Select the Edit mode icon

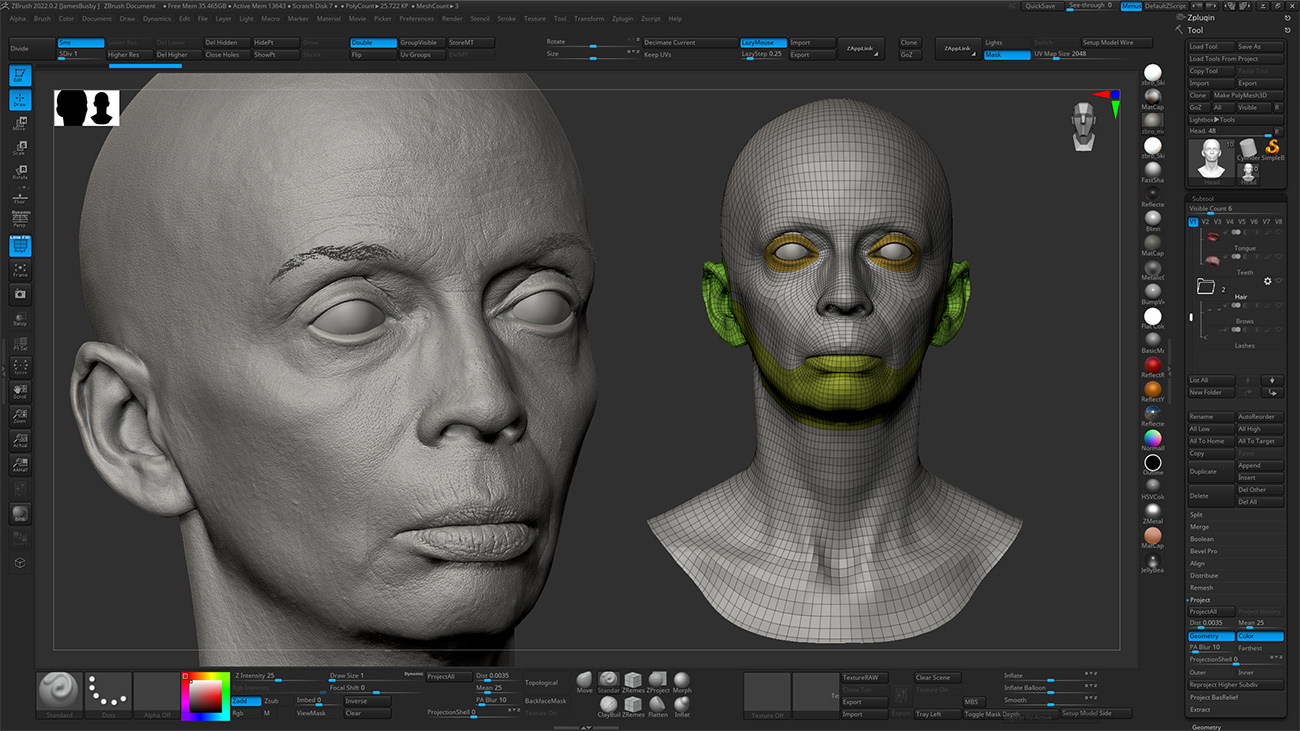20,75
